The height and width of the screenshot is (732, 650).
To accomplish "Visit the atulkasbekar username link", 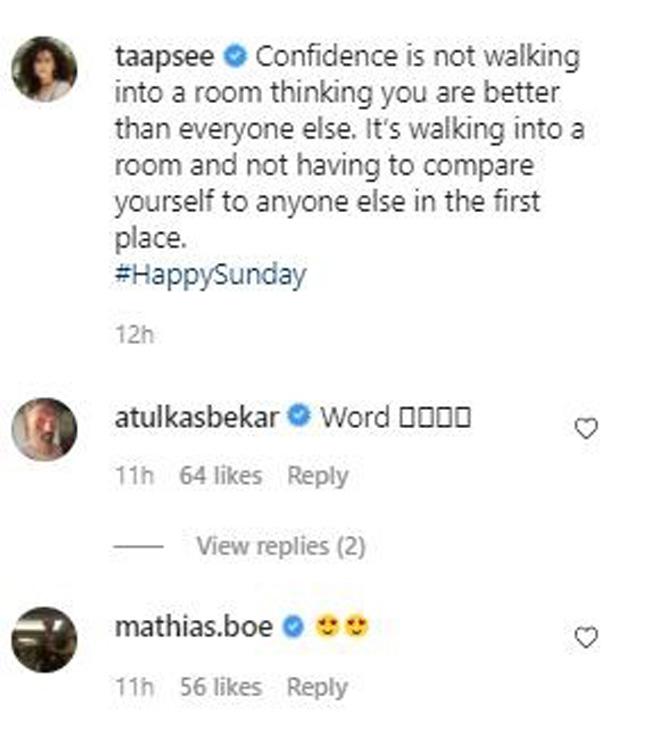I will (196, 417).
